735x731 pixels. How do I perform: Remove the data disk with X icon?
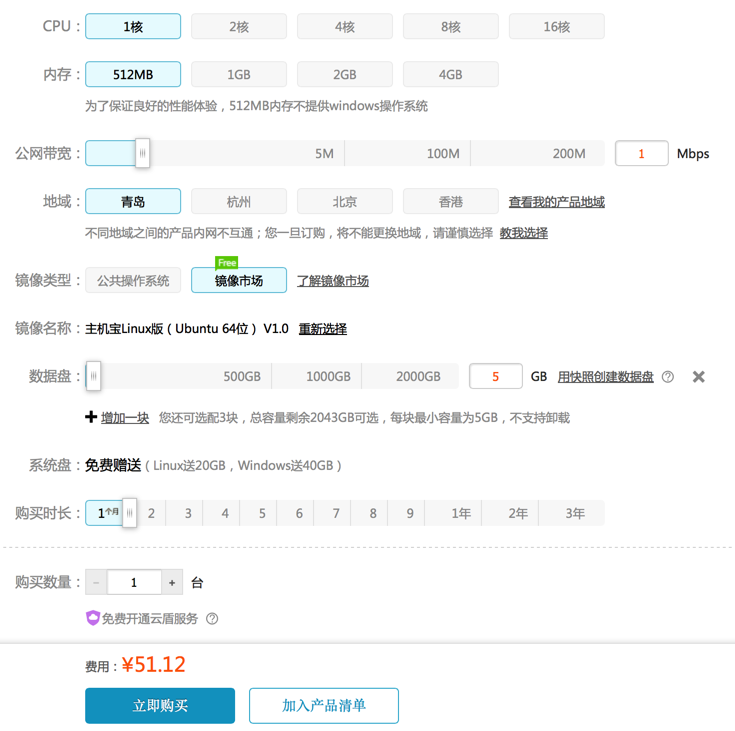coord(698,377)
